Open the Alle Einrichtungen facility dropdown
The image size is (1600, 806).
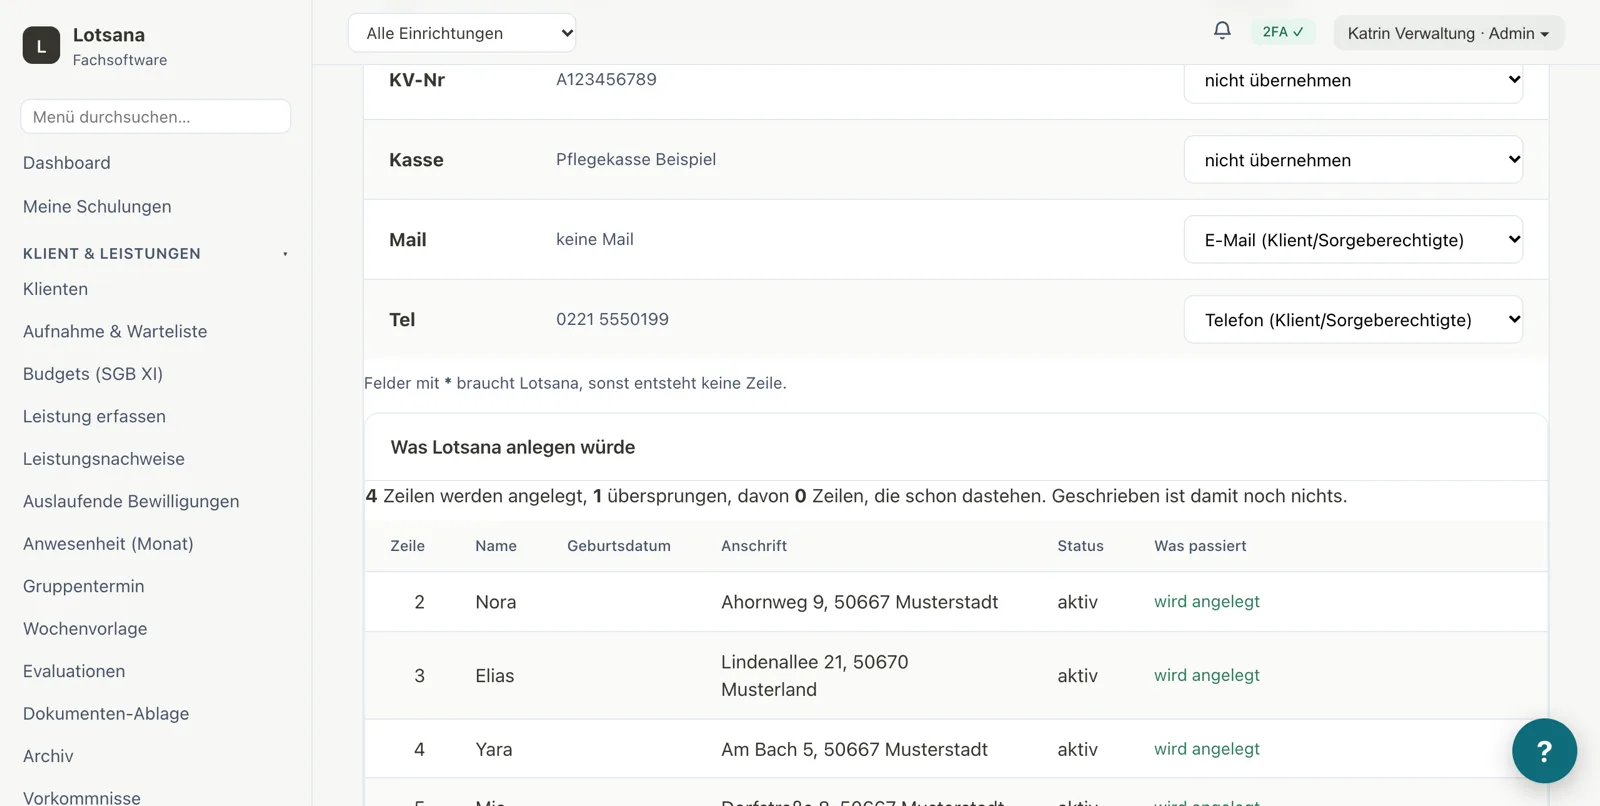[x=462, y=33]
